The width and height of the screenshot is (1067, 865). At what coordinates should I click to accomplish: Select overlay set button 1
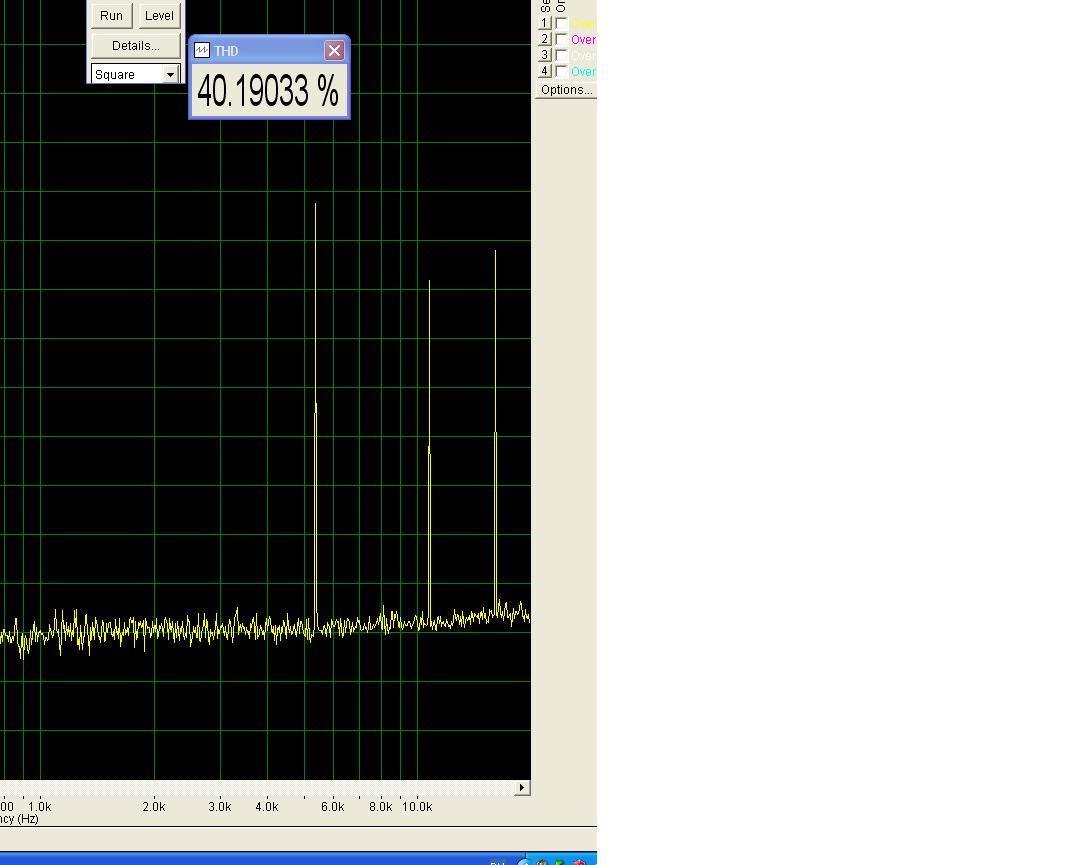(x=544, y=23)
